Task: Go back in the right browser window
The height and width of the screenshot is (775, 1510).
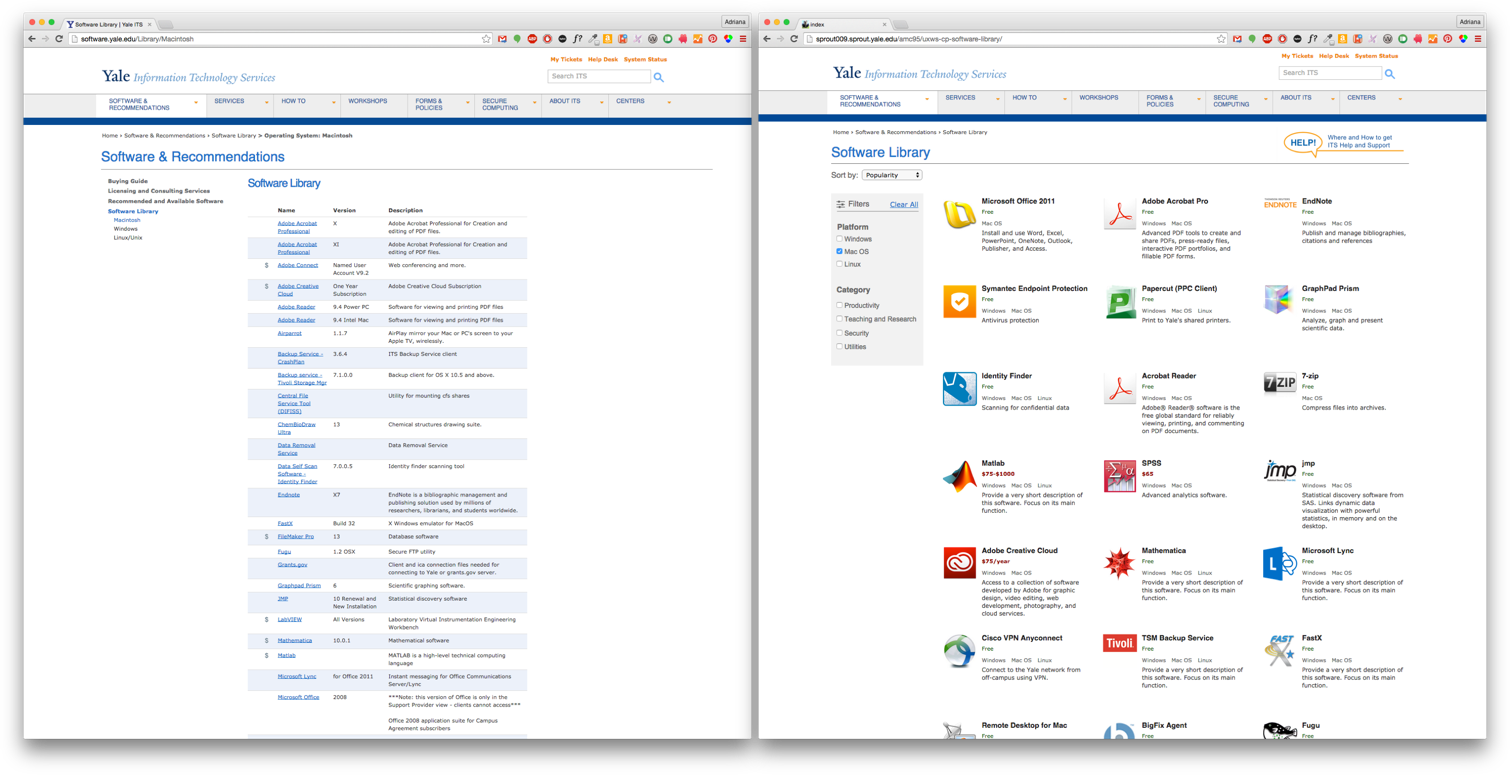Action: point(767,39)
